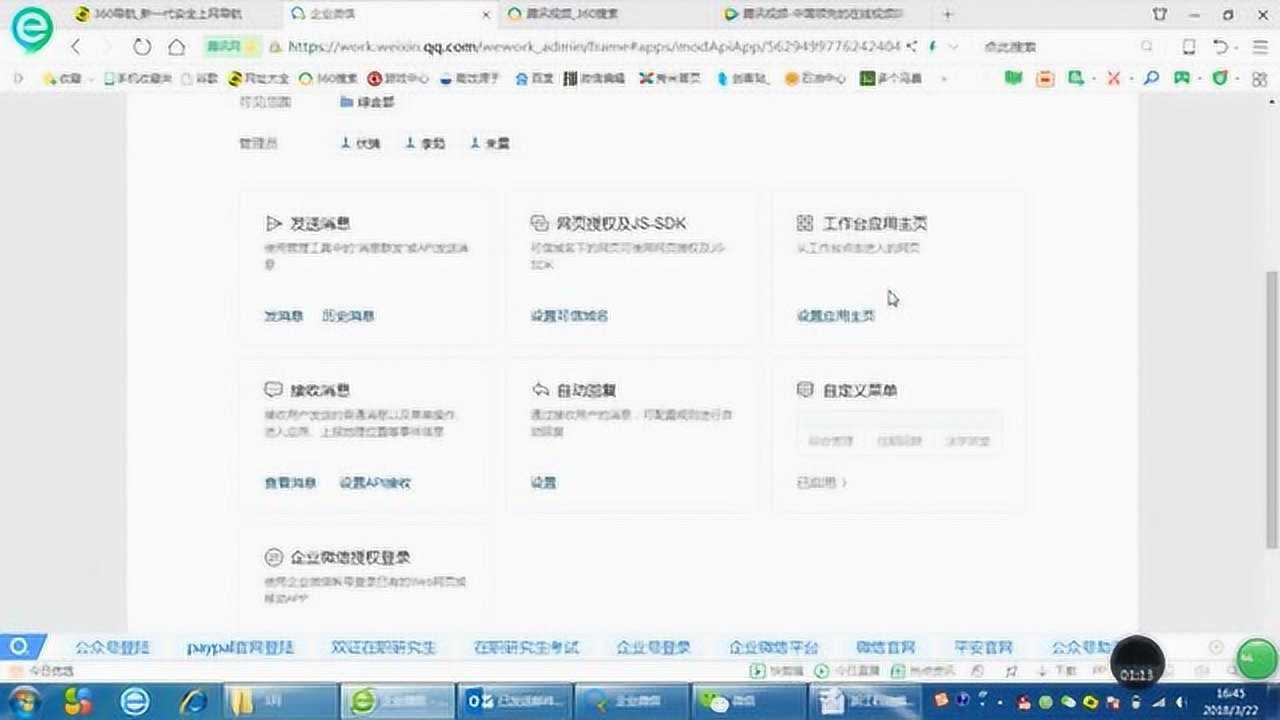This screenshot has height=720, width=1280.
Task: Click the page vertical scrollbar
Action: point(1272,410)
